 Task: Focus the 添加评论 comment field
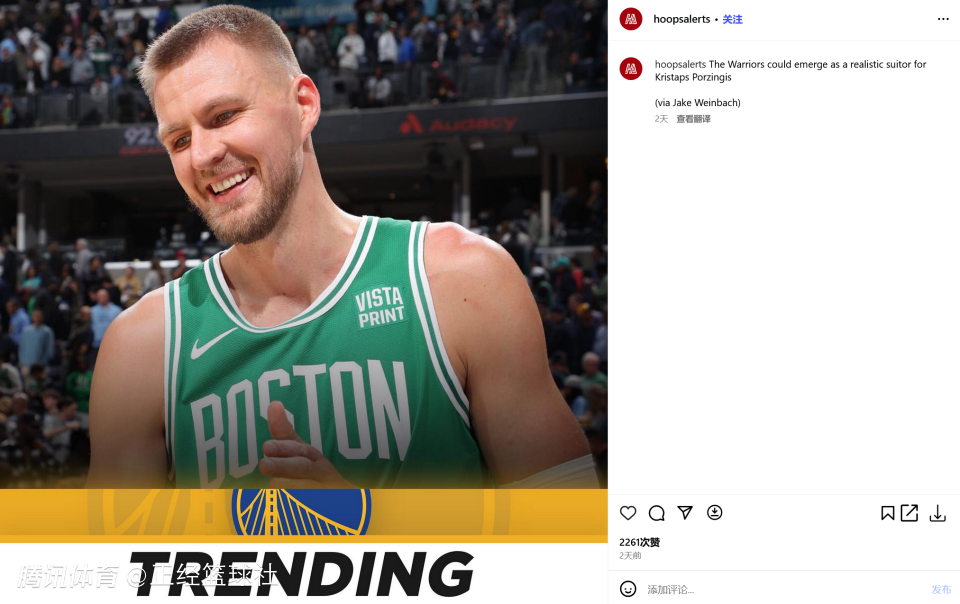784,589
